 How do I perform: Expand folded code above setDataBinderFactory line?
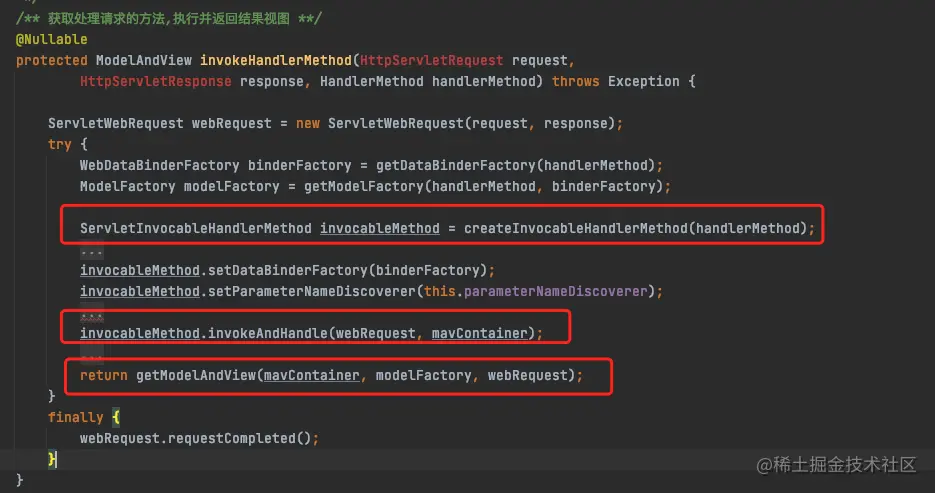tap(92, 252)
